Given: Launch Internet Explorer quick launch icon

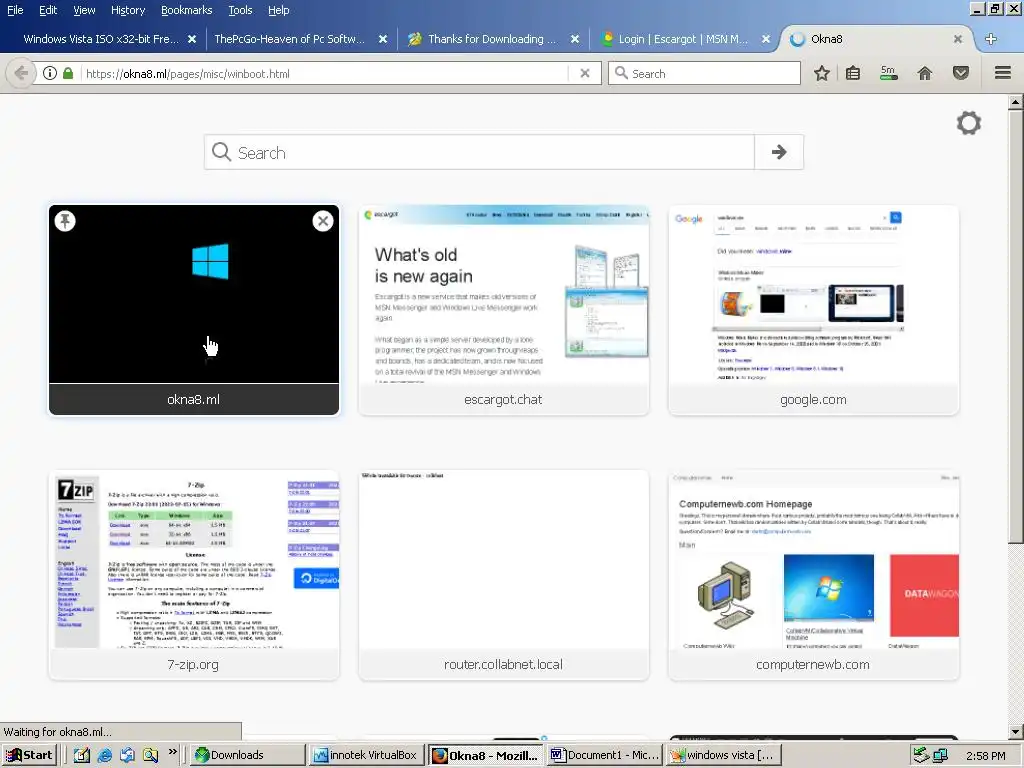Looking at the screenshot, I should (x=104, y=755).
